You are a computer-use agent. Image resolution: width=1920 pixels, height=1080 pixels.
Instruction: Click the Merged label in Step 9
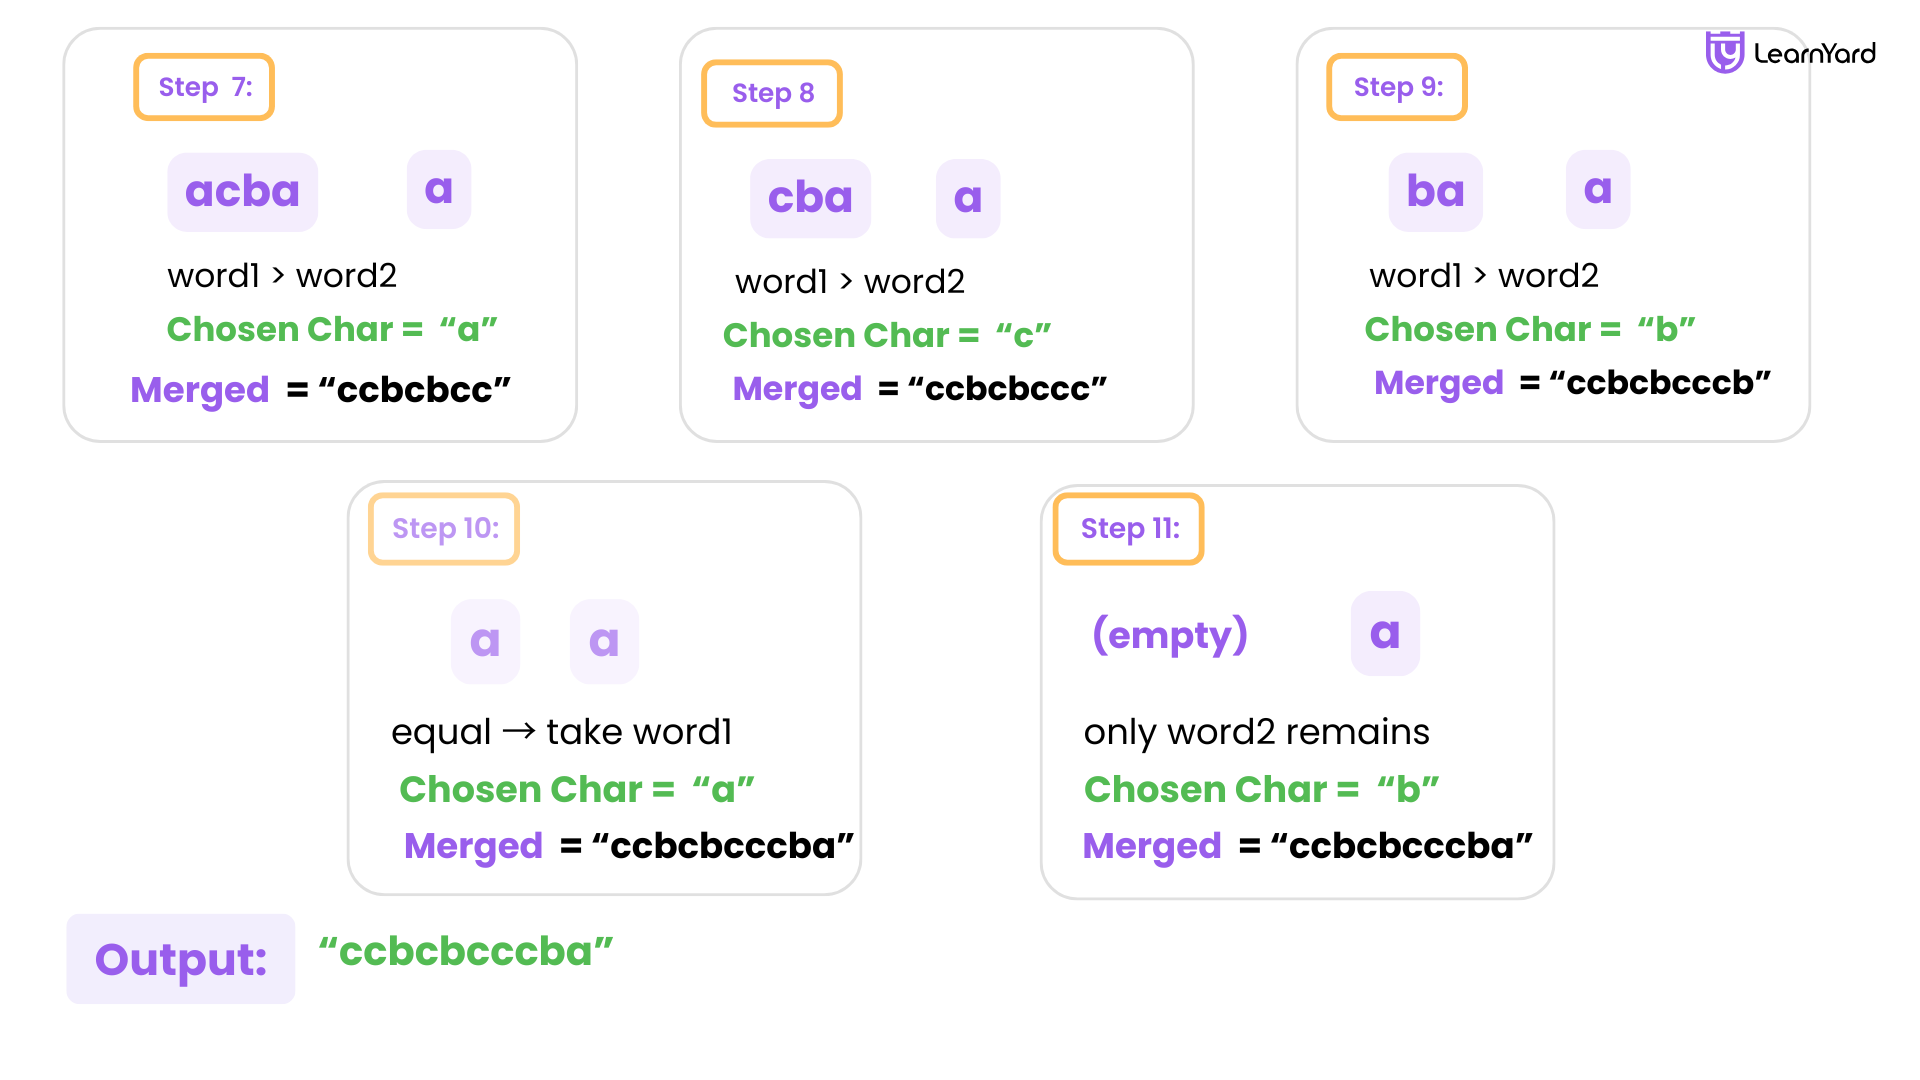1439,383
